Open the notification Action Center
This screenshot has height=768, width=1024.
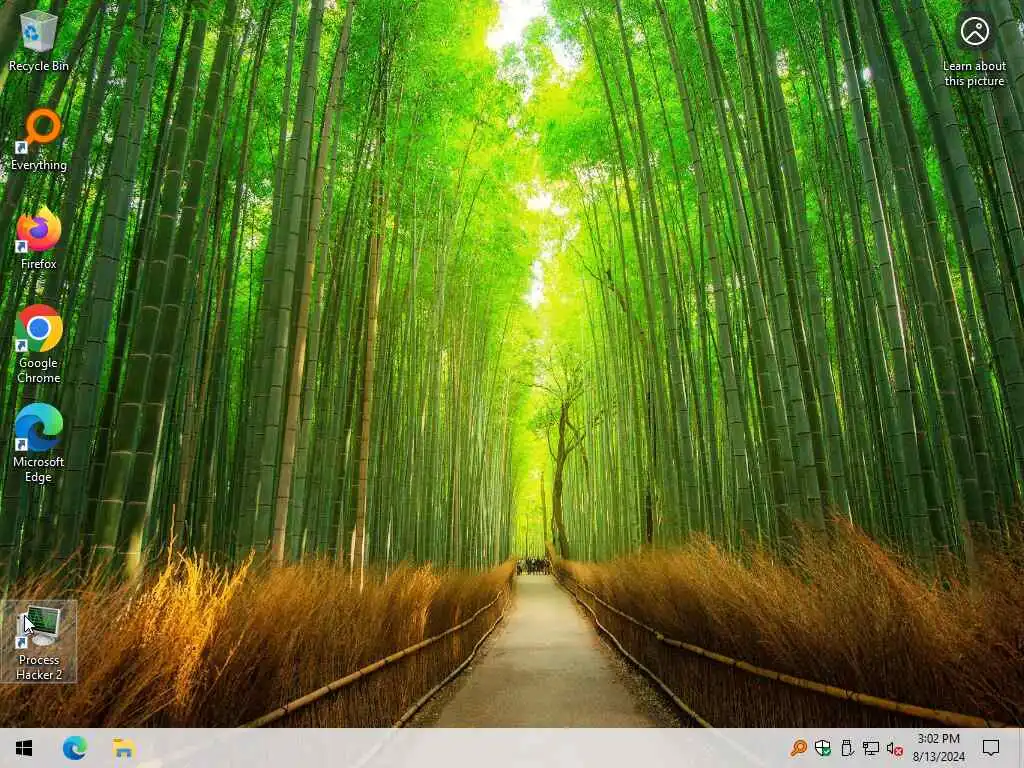pyautogui.click(x=991, y=748)
